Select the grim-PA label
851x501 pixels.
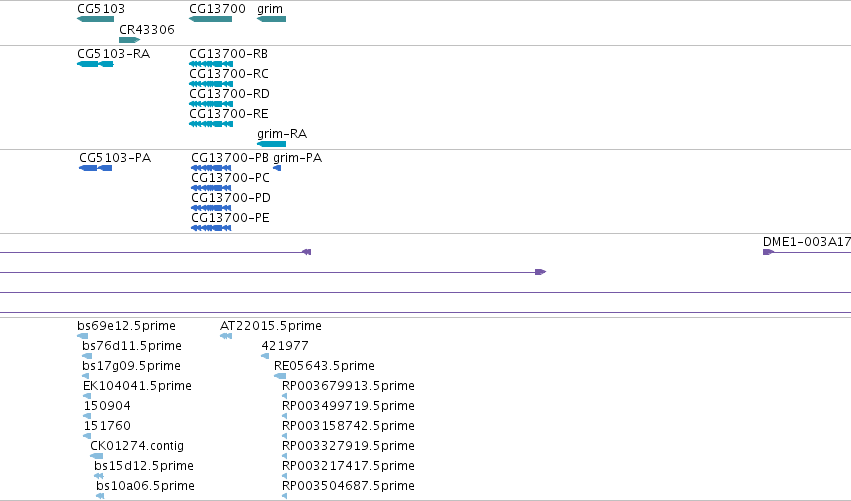coord(297,158)
